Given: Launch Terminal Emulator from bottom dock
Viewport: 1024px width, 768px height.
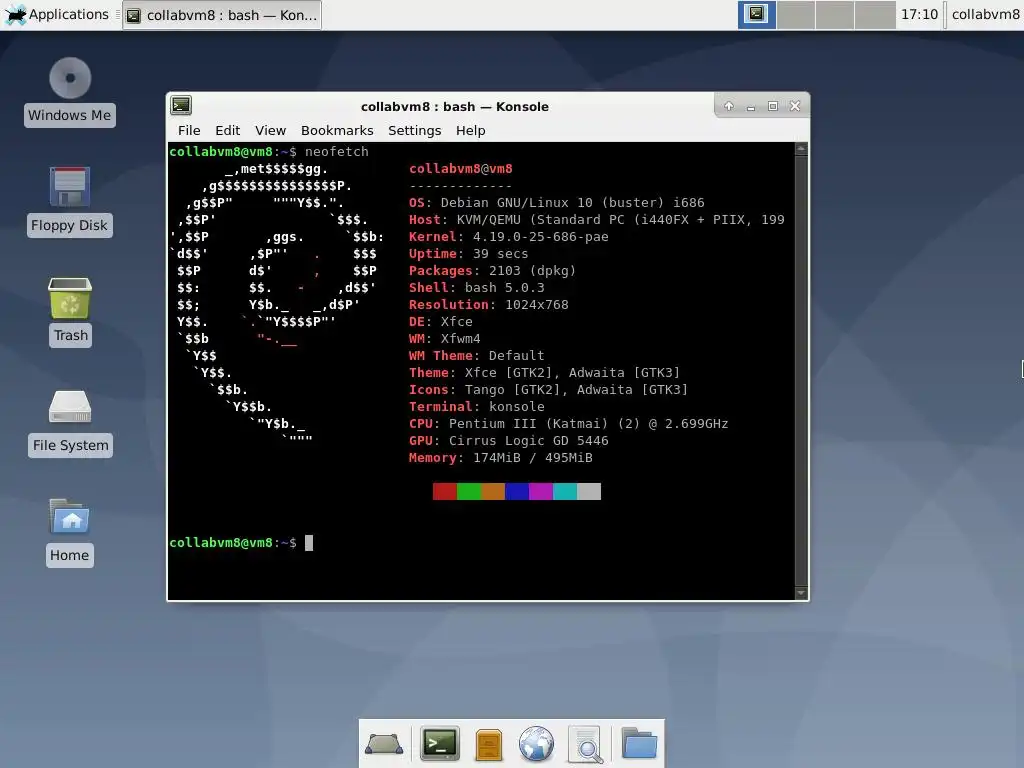Looking at the screenshot, I should click(x=440, y=743).
